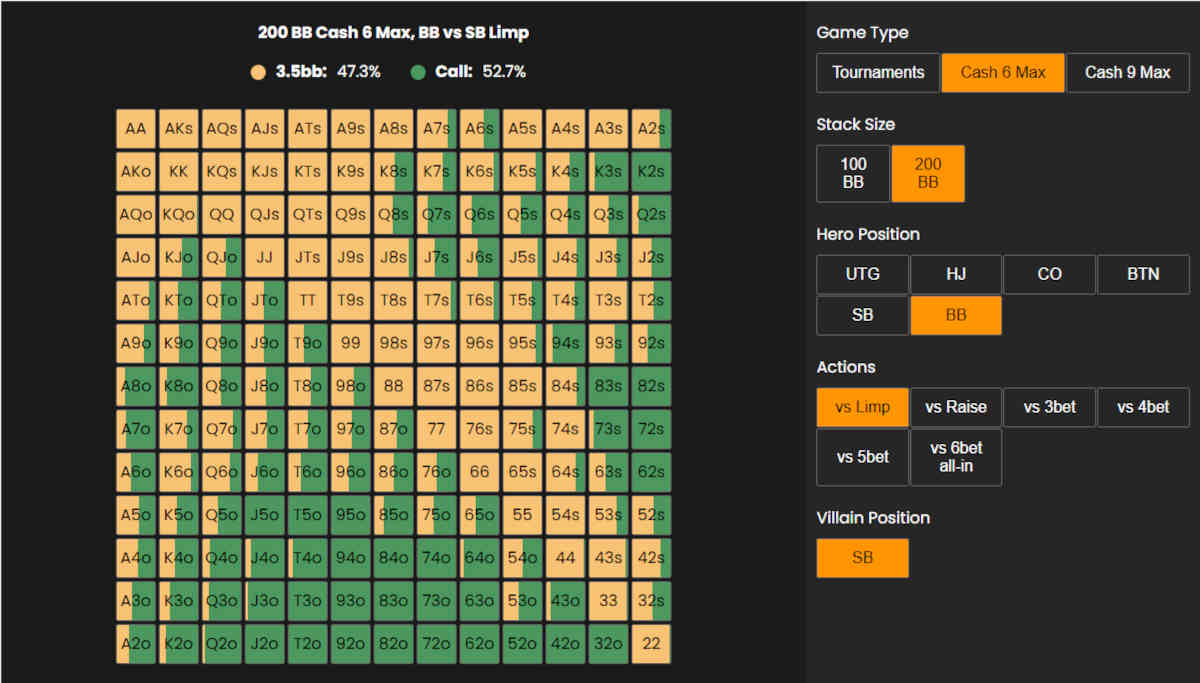The width and height of the screenshot is (1200, 683).
Task: Pick the 72o hand cell
Action: click(436, 644)
